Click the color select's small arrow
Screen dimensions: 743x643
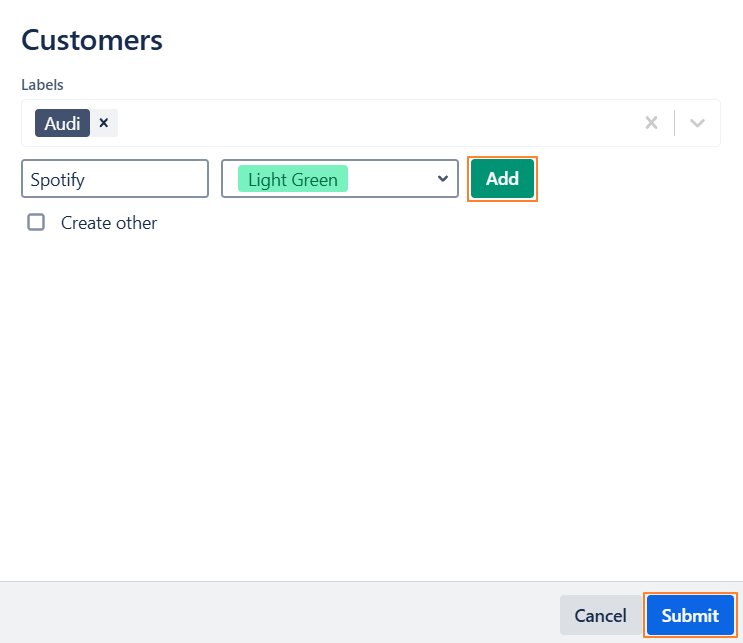pos(443,179)
